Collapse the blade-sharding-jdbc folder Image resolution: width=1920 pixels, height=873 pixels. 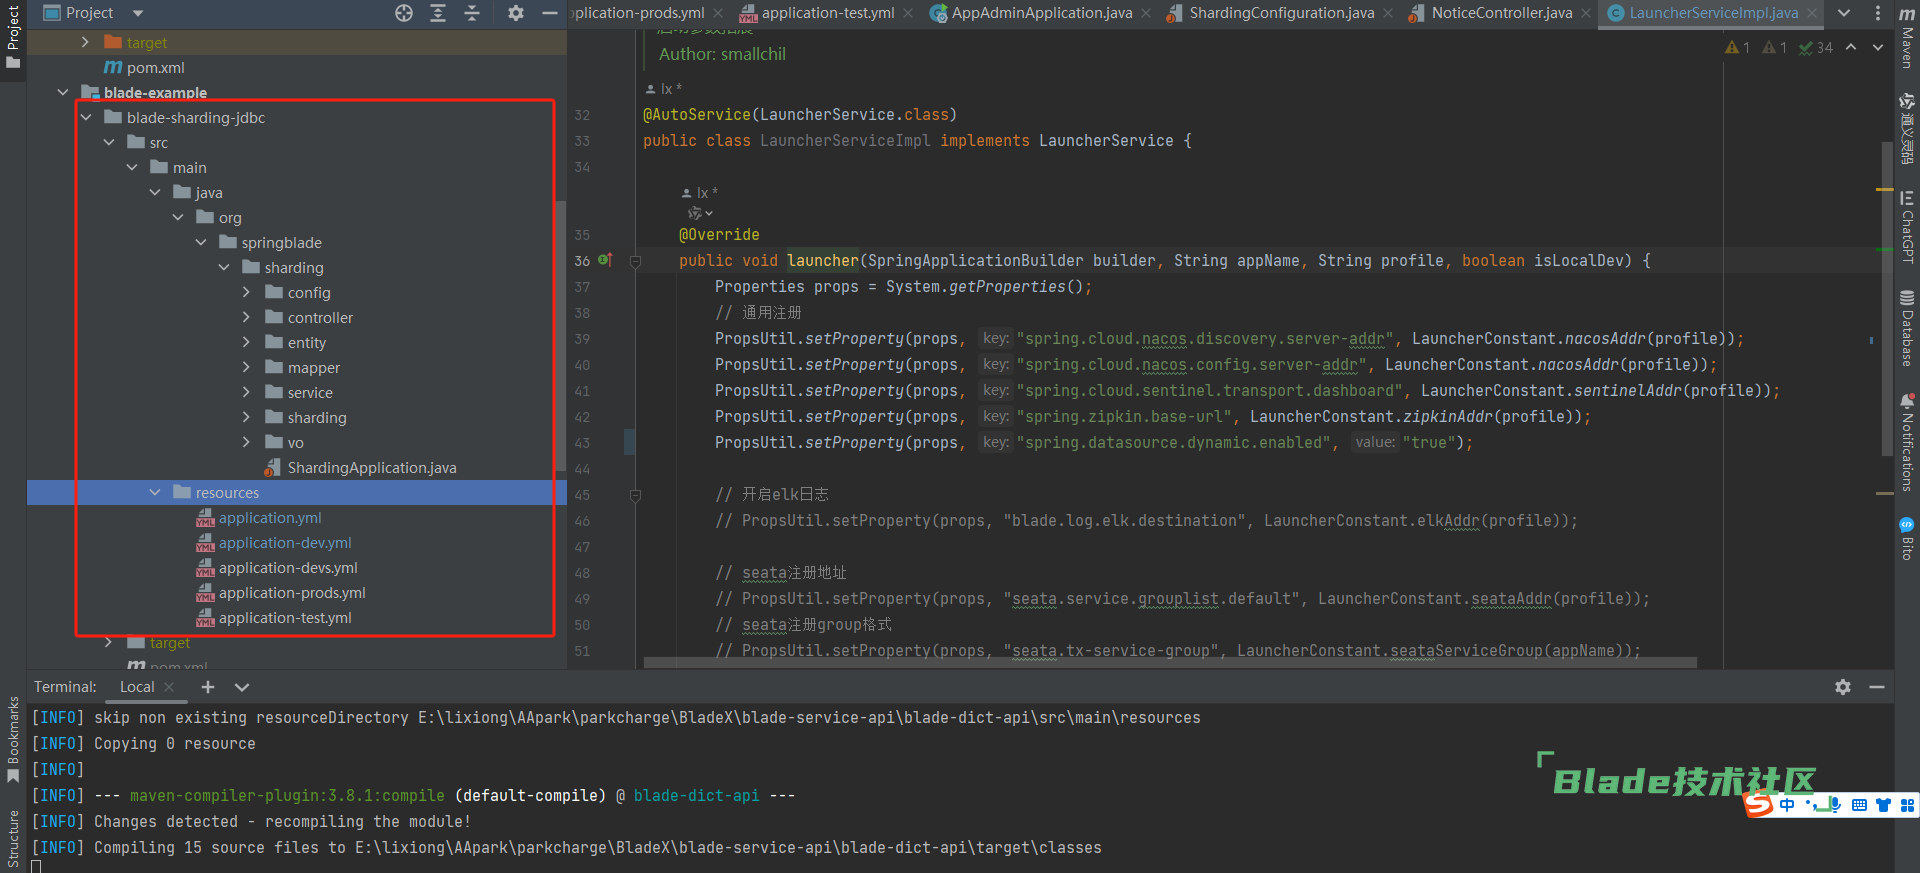pos(86,117)
